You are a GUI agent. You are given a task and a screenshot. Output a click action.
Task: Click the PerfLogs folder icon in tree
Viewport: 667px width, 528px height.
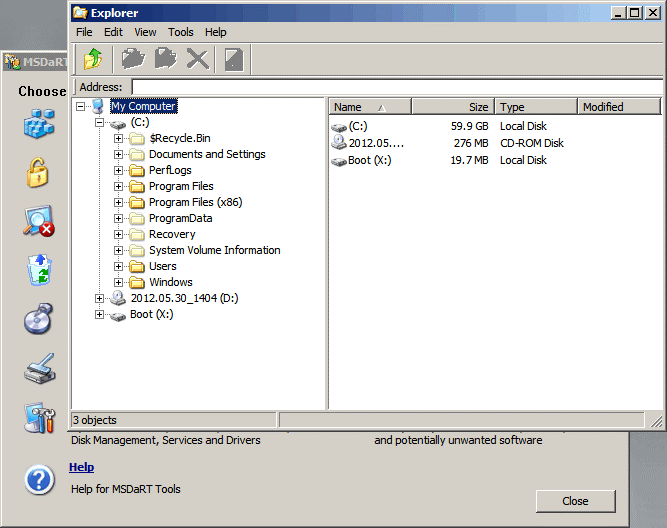pyautogui.click(x=137, y=171)
